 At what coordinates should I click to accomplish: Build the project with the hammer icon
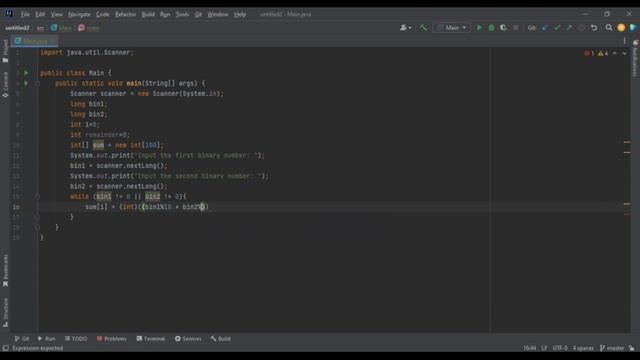tap(423, 28)
